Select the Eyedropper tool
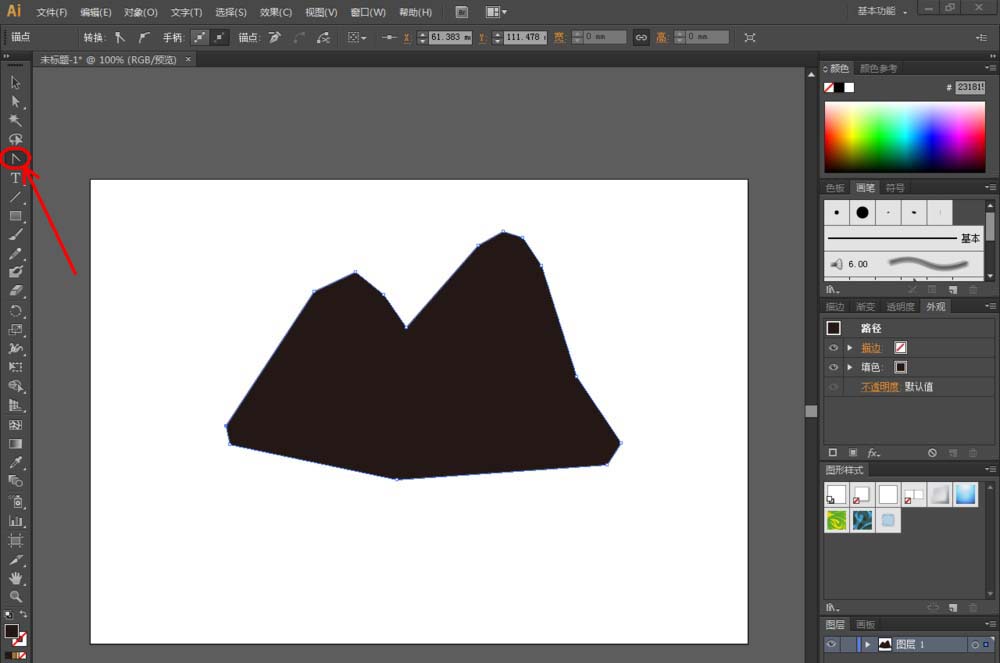 (15, 463)
